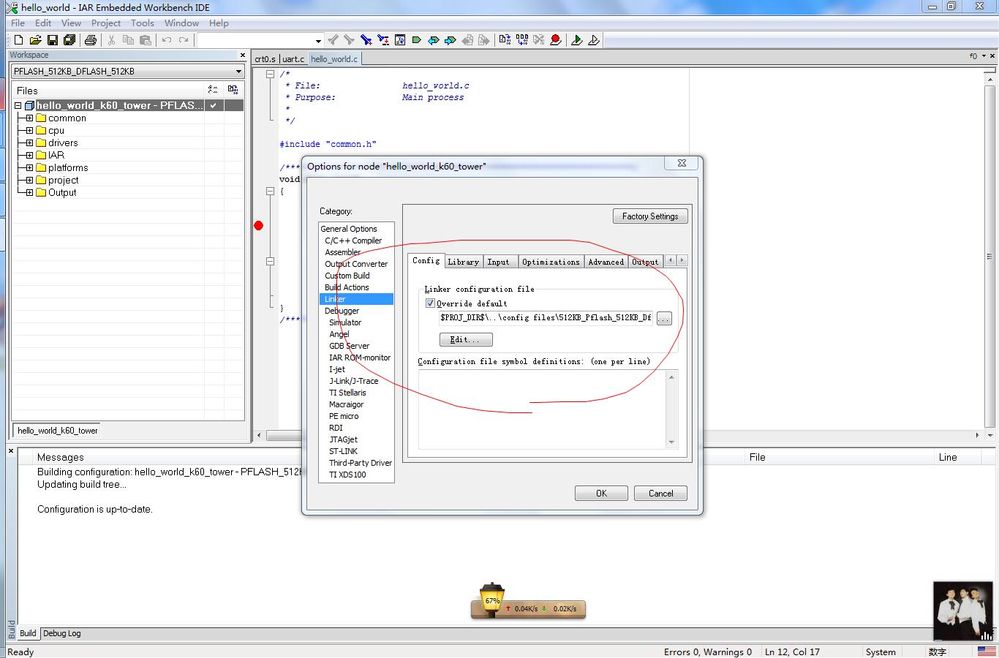The height and width of the screenshot is (658, 999).
Task: Click the Save toolbar icon
Action: point(52,40)
